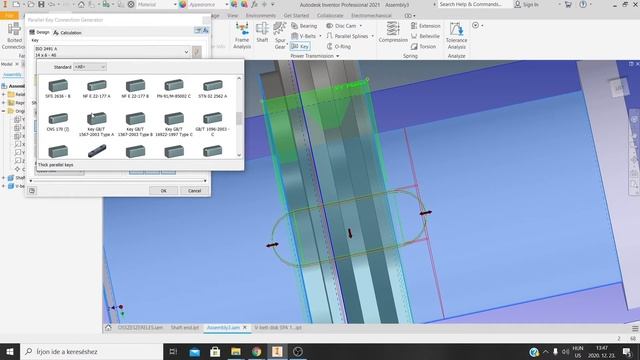
Task: Open the V-Belts generator
Action: (x=304, y=36)
